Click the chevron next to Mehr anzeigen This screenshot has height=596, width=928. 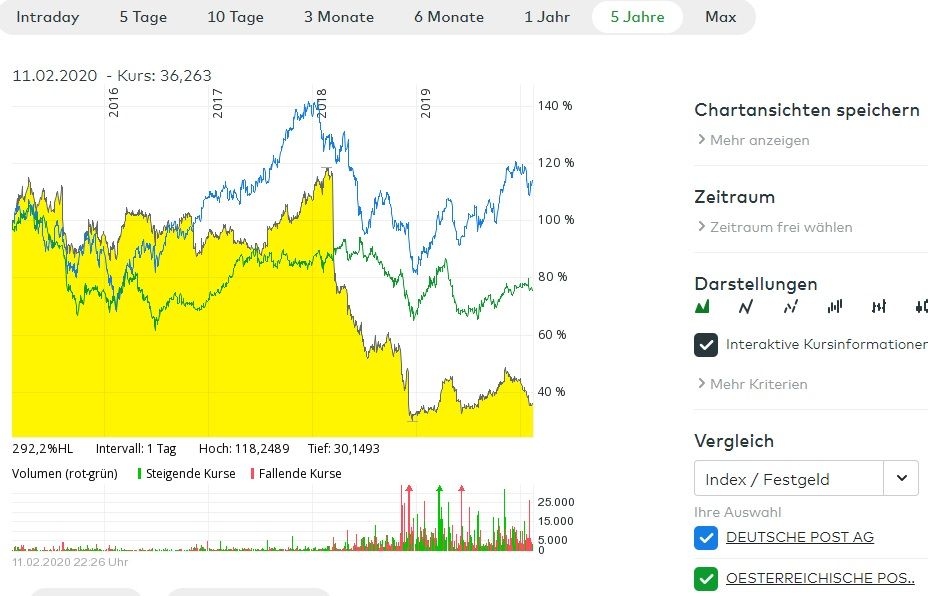pyautogui.click(x=701, y=140)
